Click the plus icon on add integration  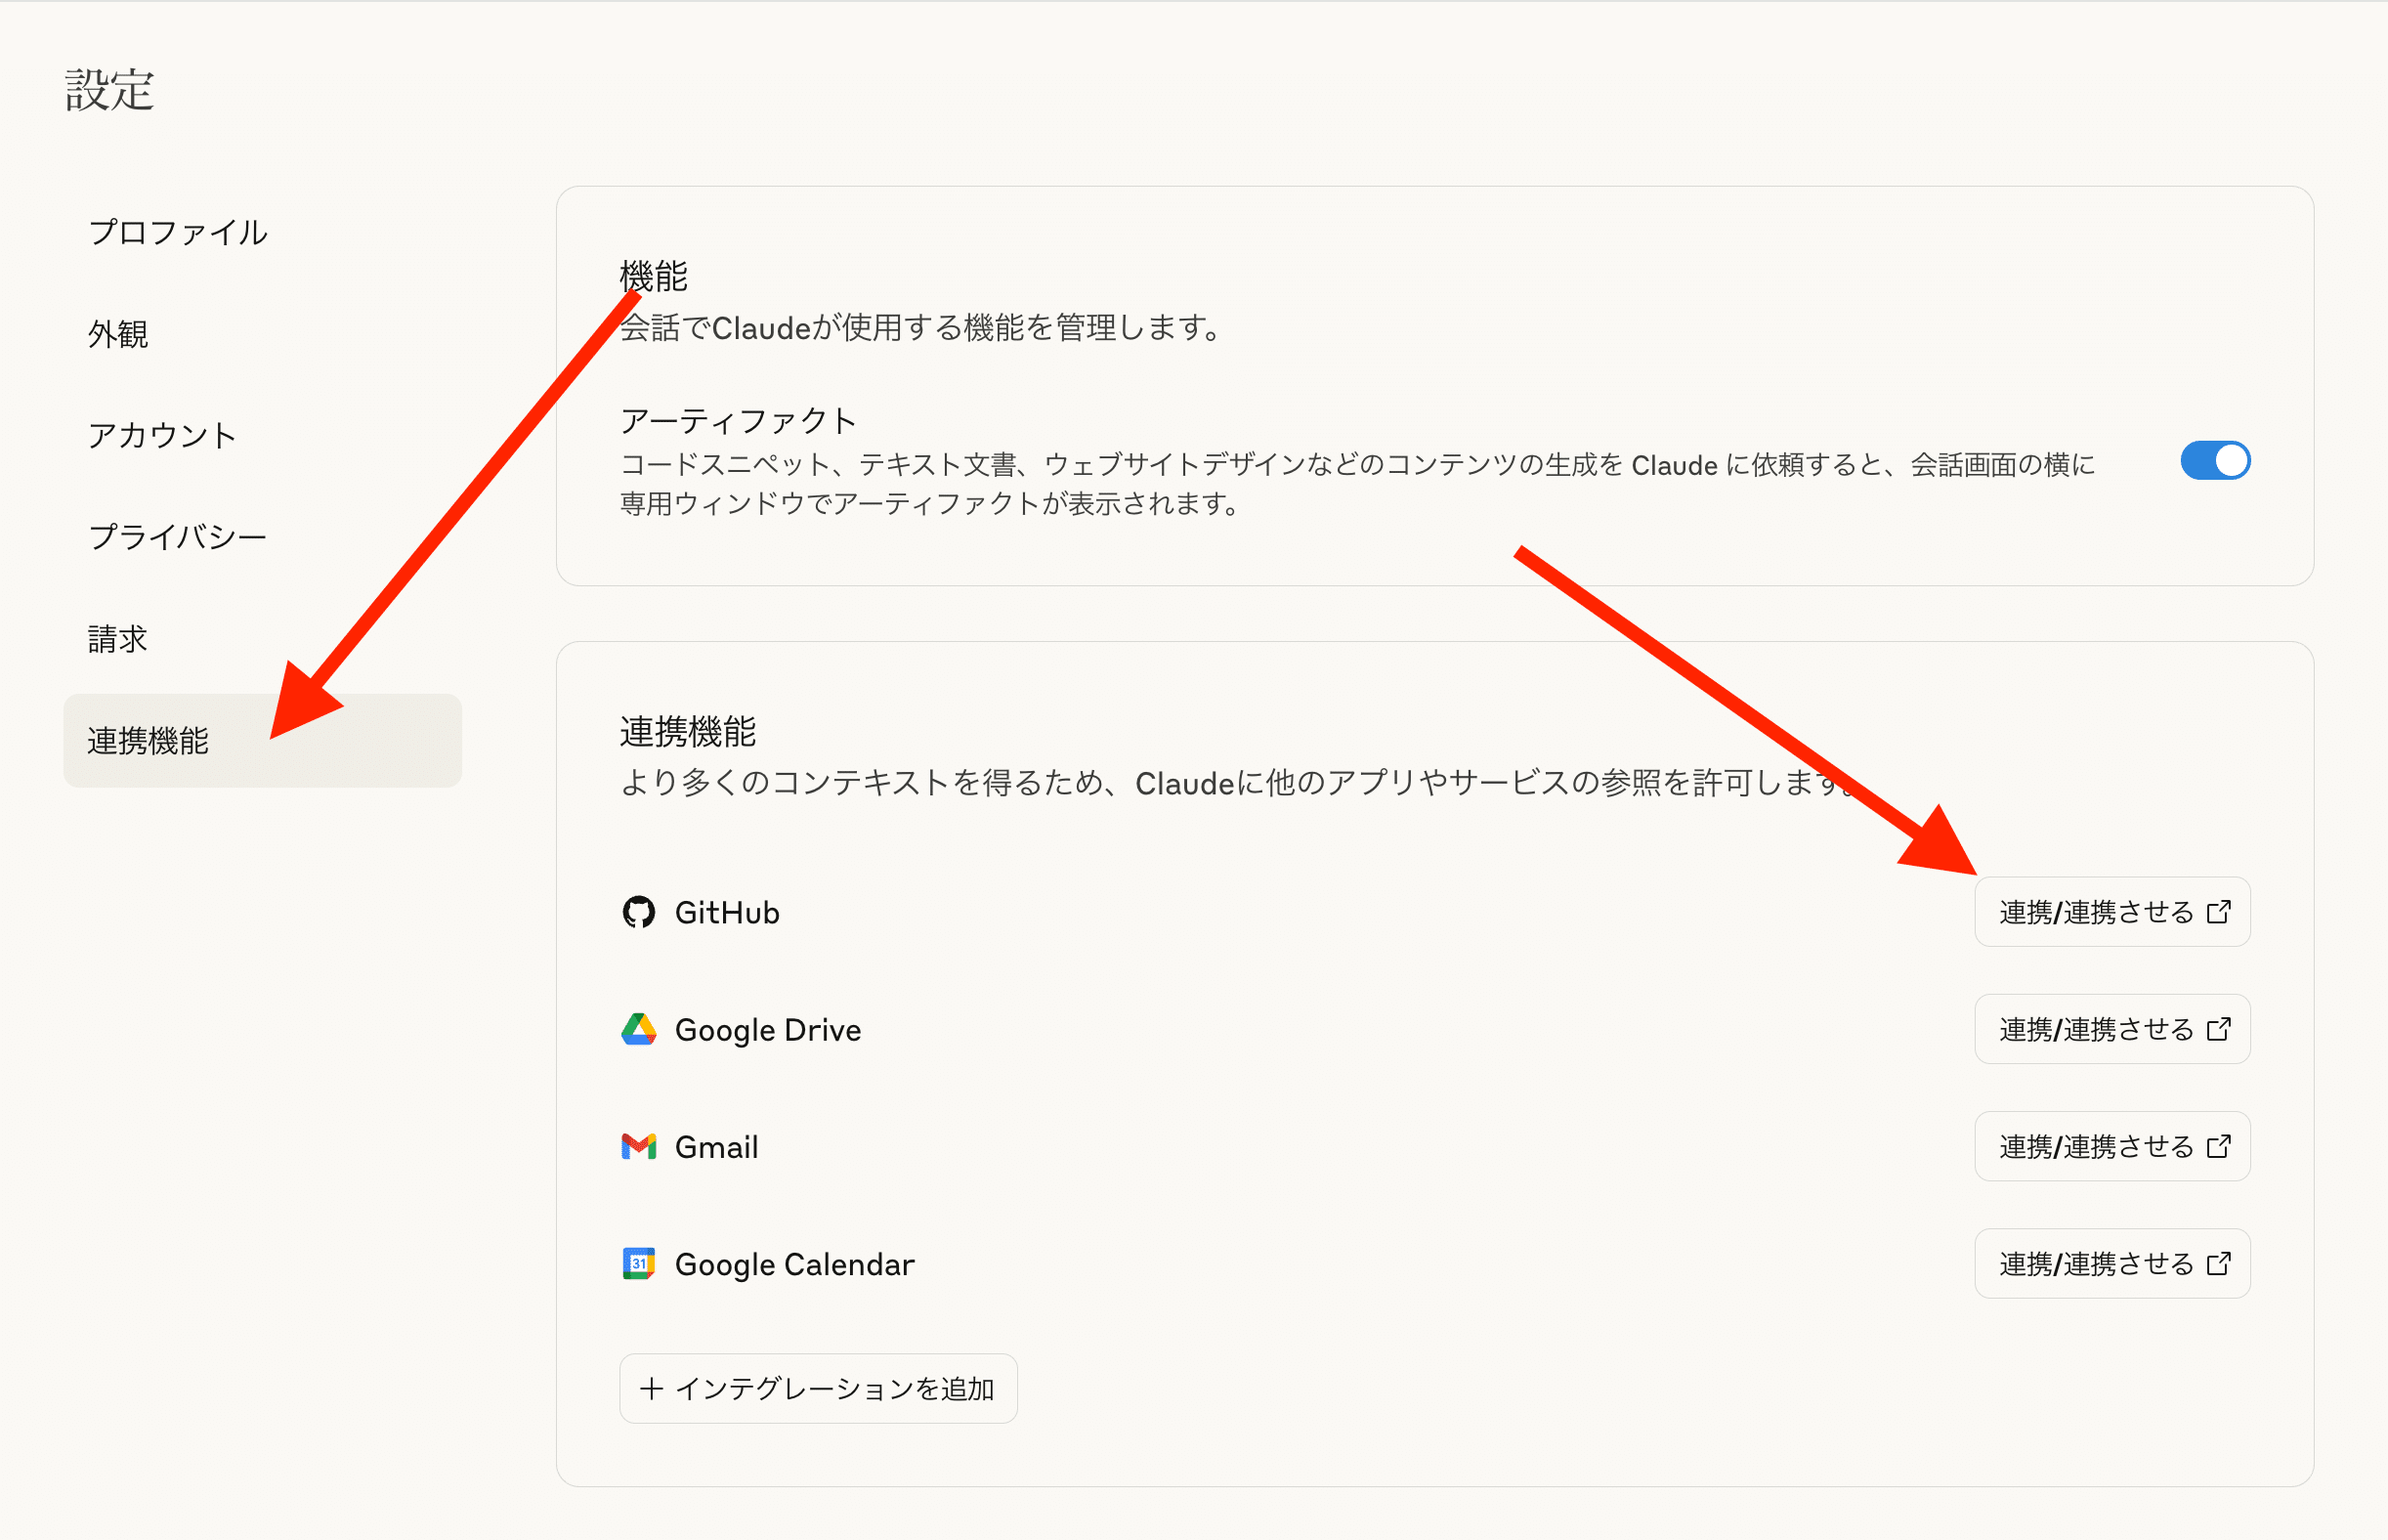click(651, 1388)
